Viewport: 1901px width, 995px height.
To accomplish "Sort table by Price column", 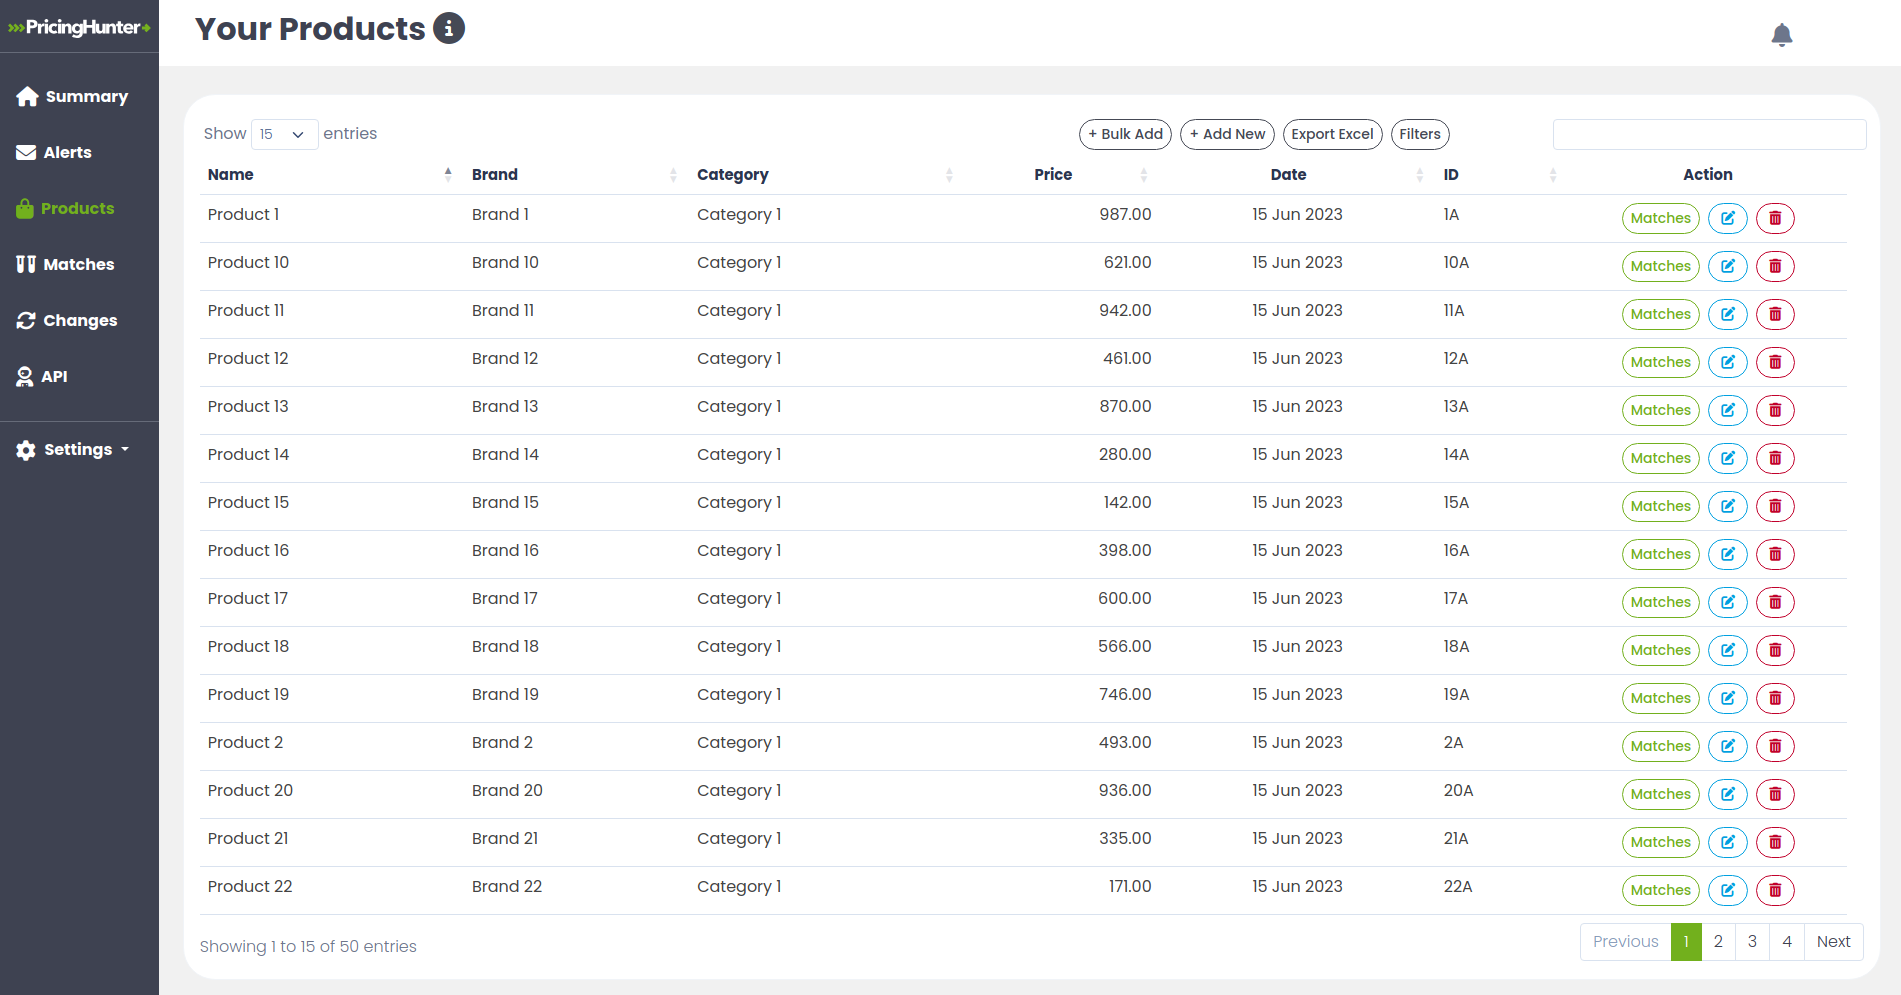I will (x=1053, y=175).
